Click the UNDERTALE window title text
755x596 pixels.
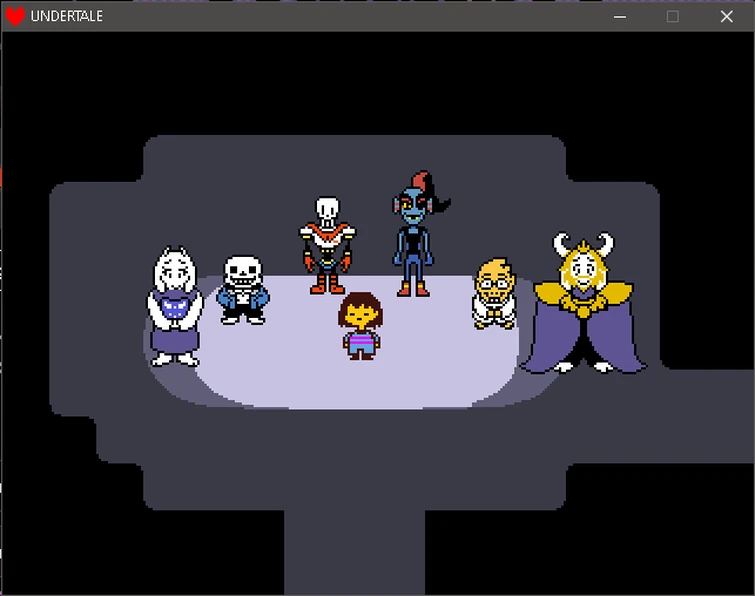66,16
